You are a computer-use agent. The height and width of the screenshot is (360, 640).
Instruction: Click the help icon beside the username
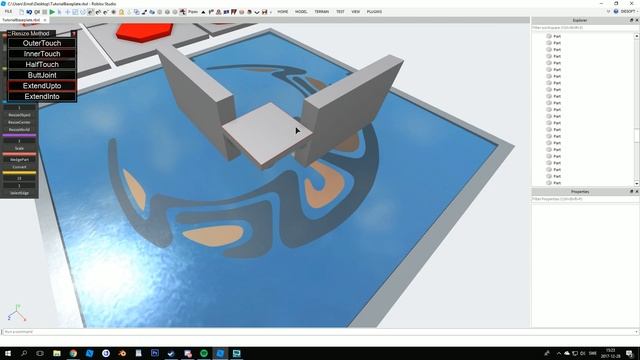click(616, 12)
